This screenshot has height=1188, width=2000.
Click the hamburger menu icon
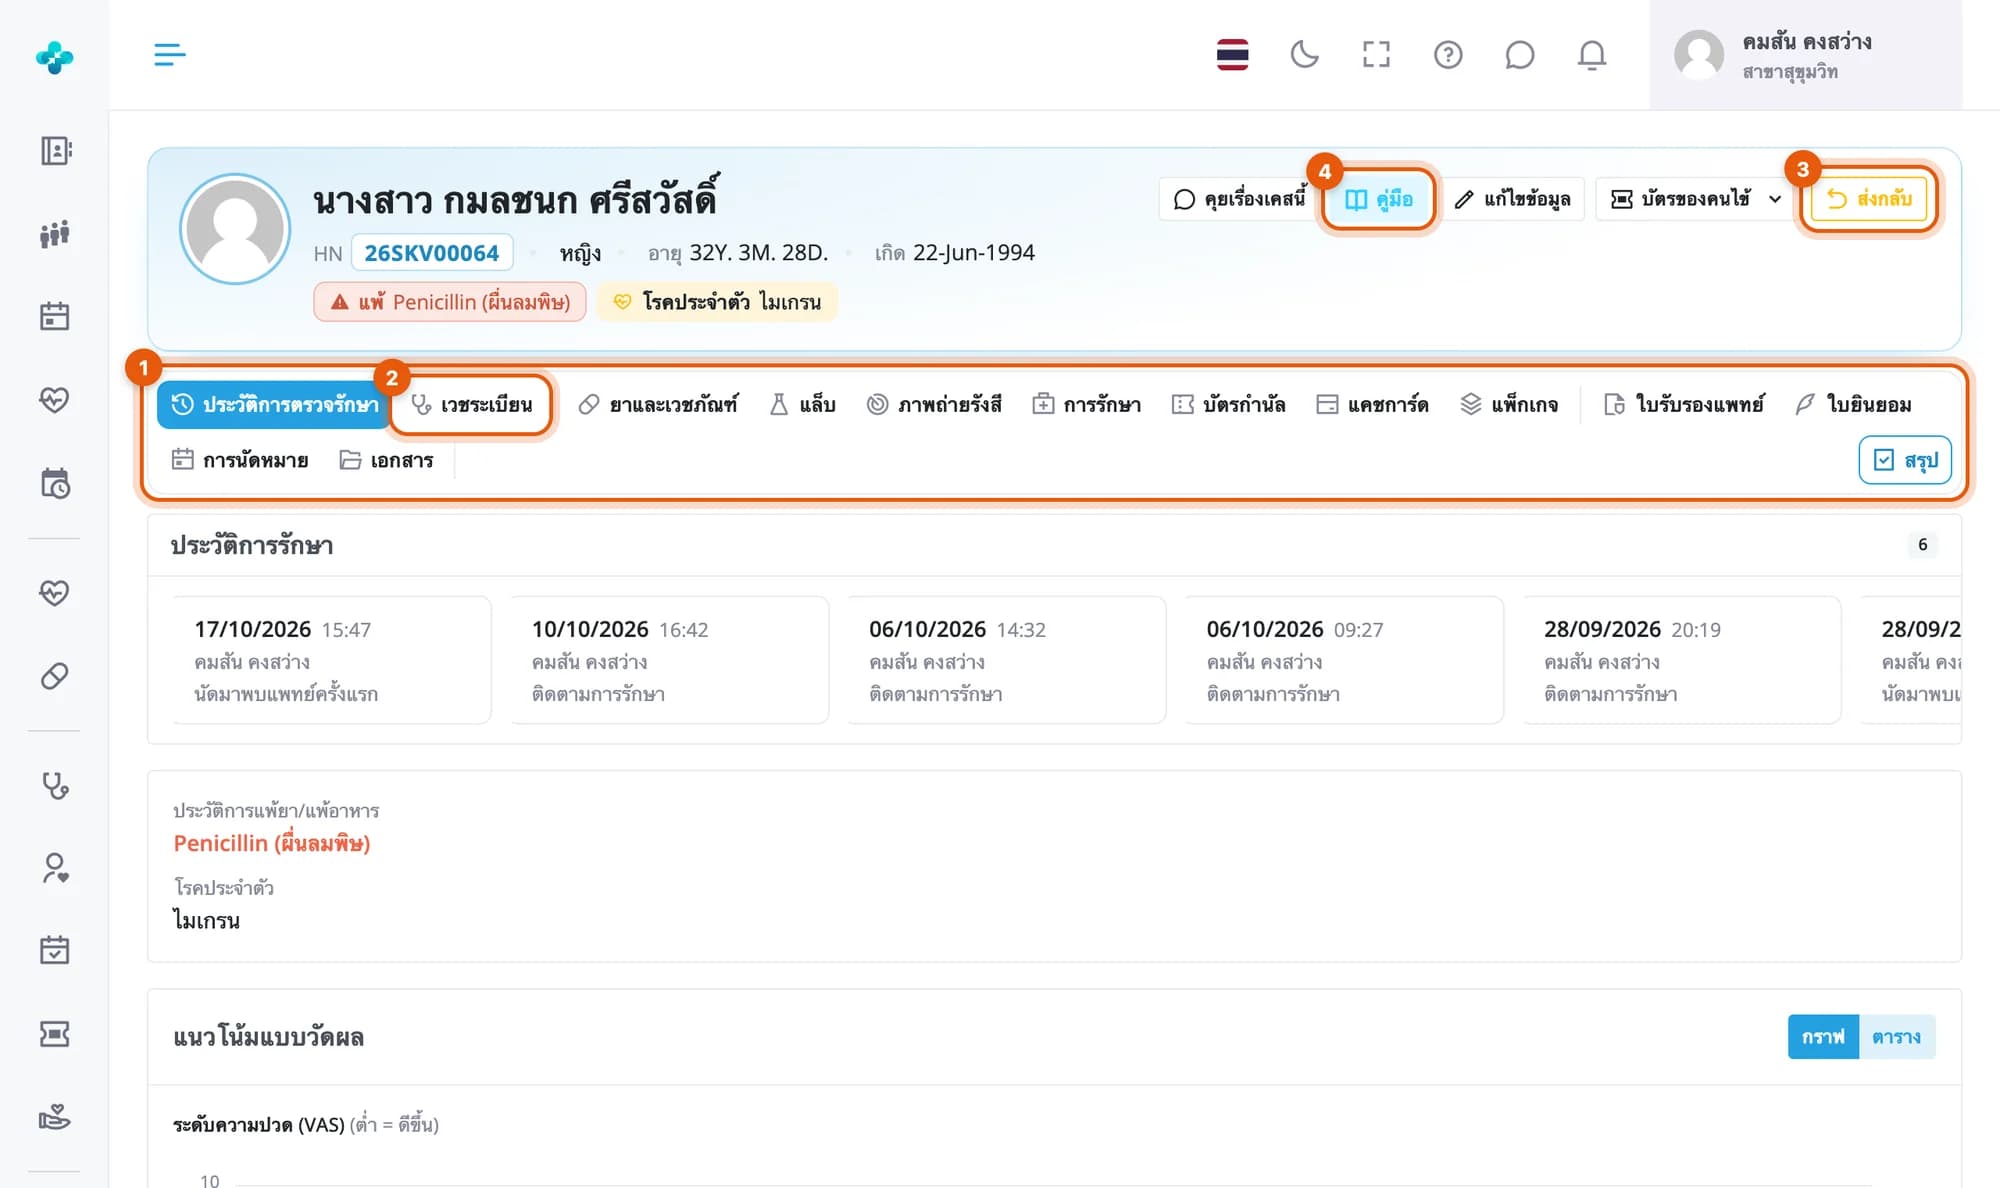click(170, 55)
